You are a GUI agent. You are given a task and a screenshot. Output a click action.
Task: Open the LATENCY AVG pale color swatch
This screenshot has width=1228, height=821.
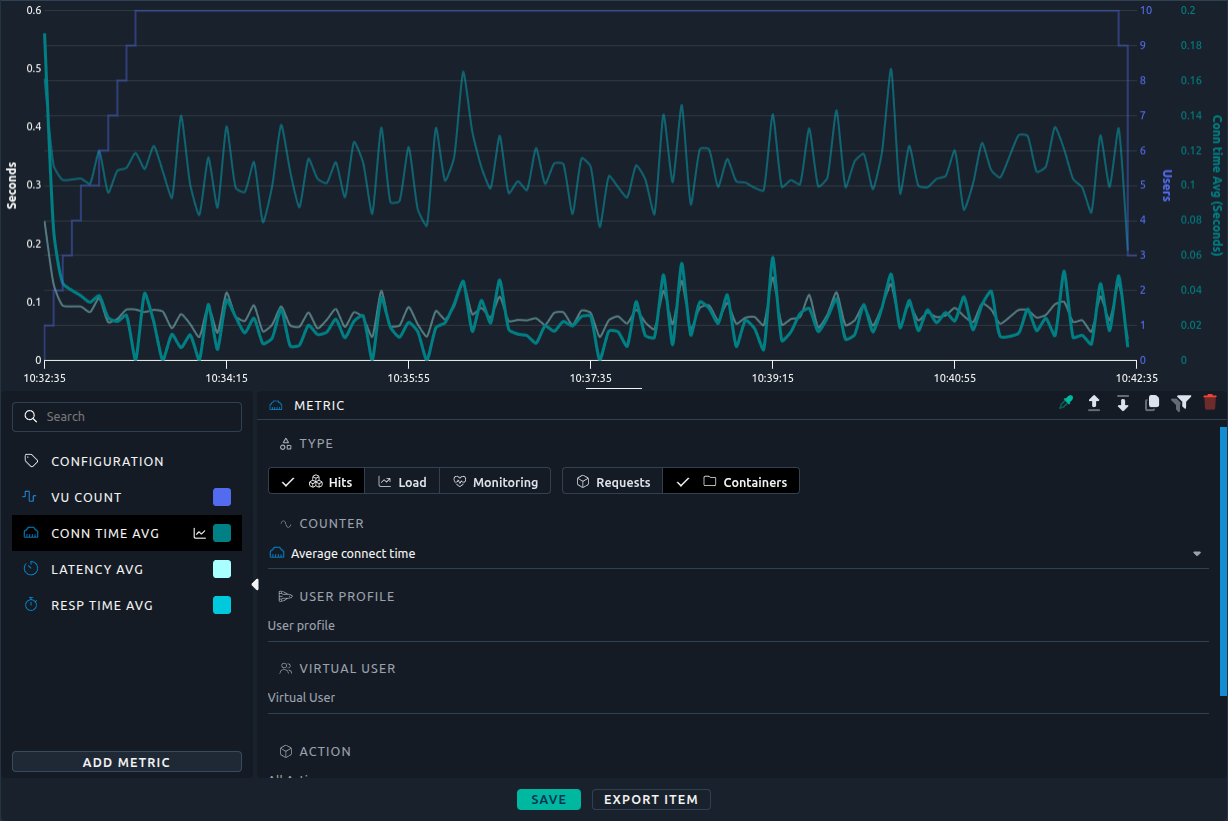(x=222, y=569)
